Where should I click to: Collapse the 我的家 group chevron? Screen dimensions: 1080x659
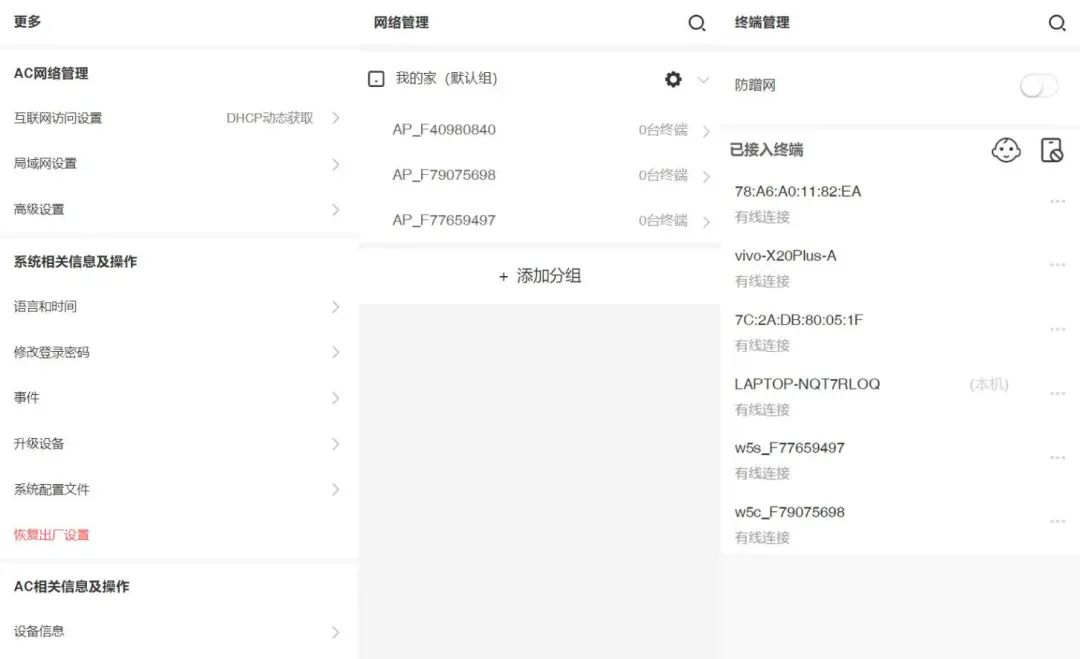[703, 80]
